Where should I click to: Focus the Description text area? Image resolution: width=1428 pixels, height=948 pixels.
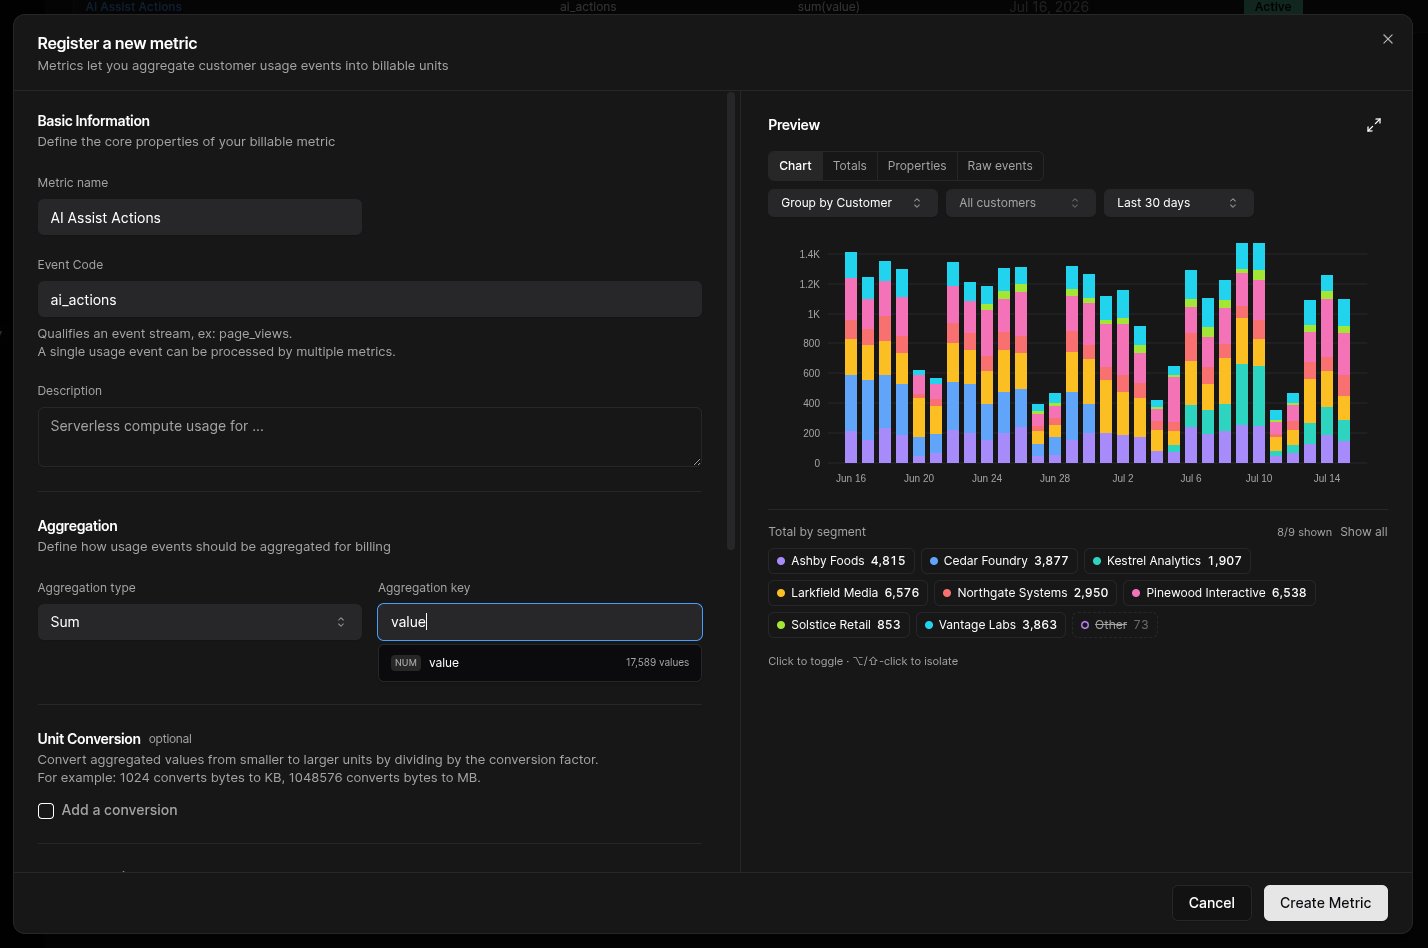coord(370,437)
